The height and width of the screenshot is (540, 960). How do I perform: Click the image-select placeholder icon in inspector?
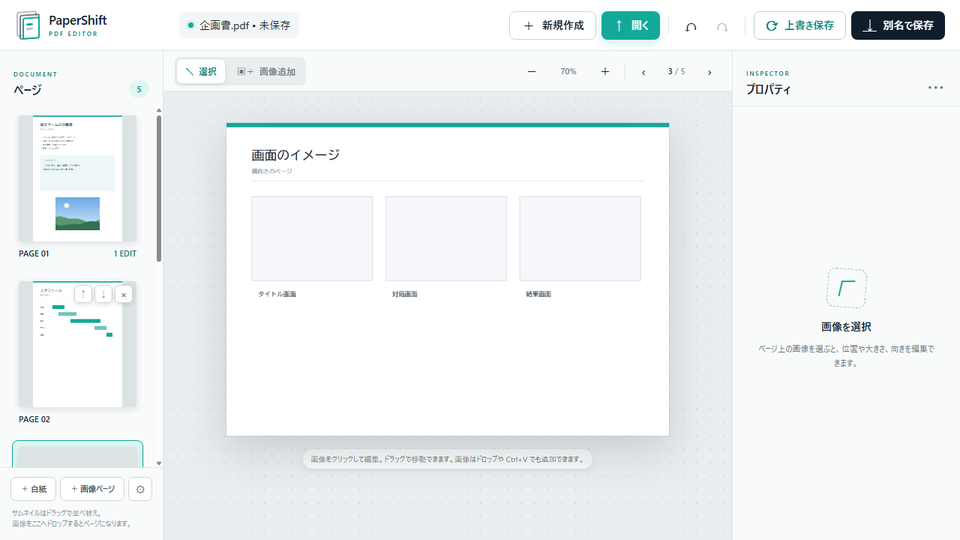(846, 288)
